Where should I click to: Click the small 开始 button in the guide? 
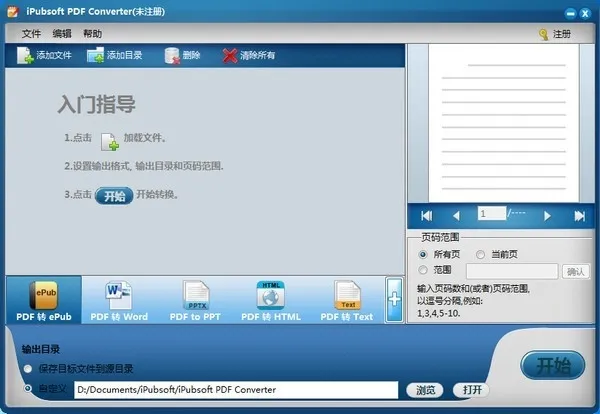click(114, 196)
